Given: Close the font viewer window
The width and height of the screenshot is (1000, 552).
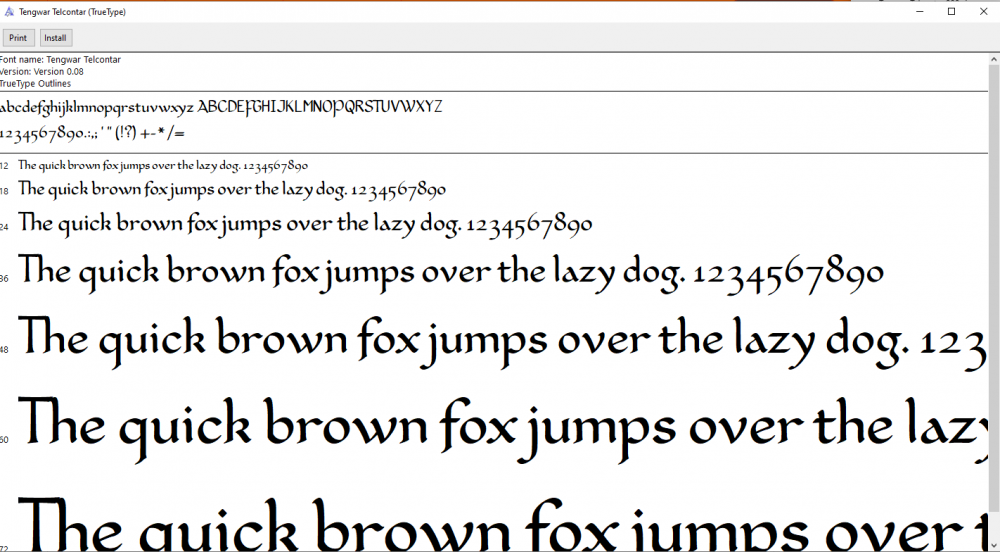Looking at the screenshot, I should (983, 11).
